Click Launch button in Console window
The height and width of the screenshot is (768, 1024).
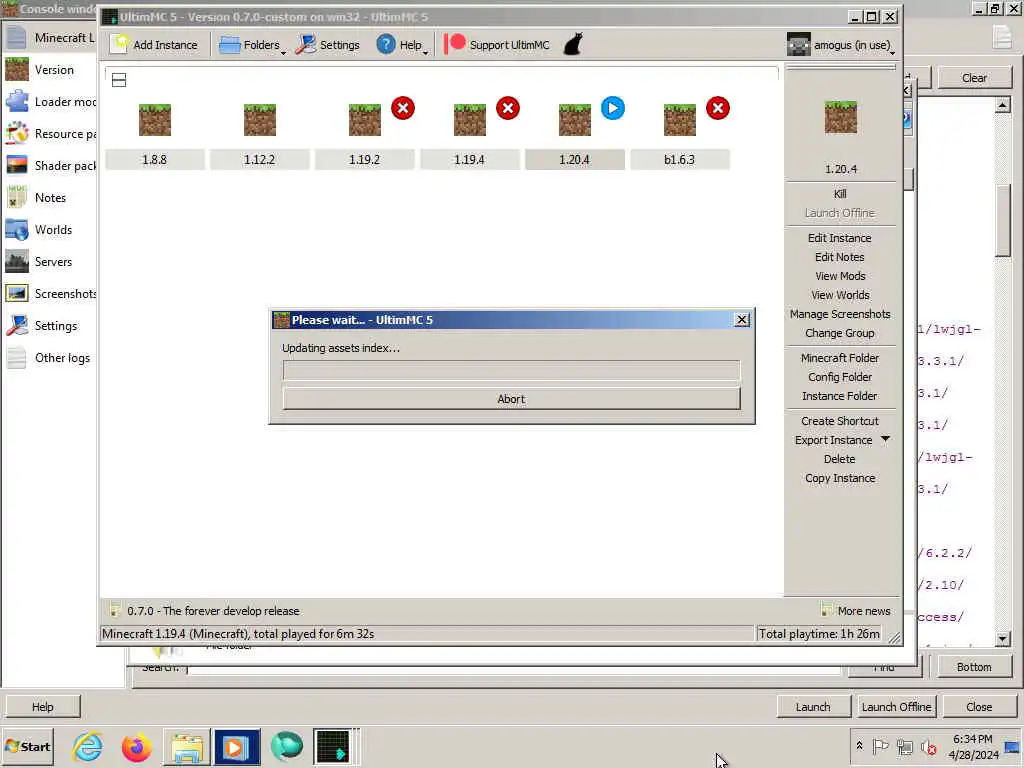pyautogui.click(x=813, y=707)
